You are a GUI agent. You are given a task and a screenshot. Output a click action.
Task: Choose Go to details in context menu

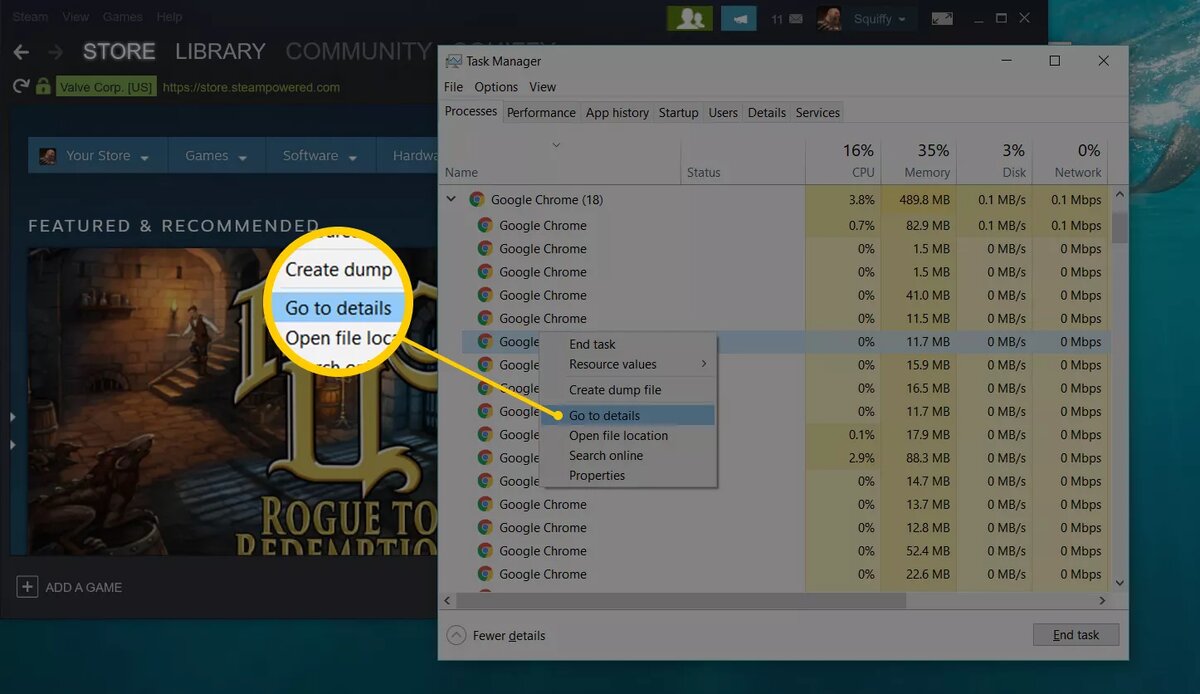pyautogui.click(x=628, y=415)
